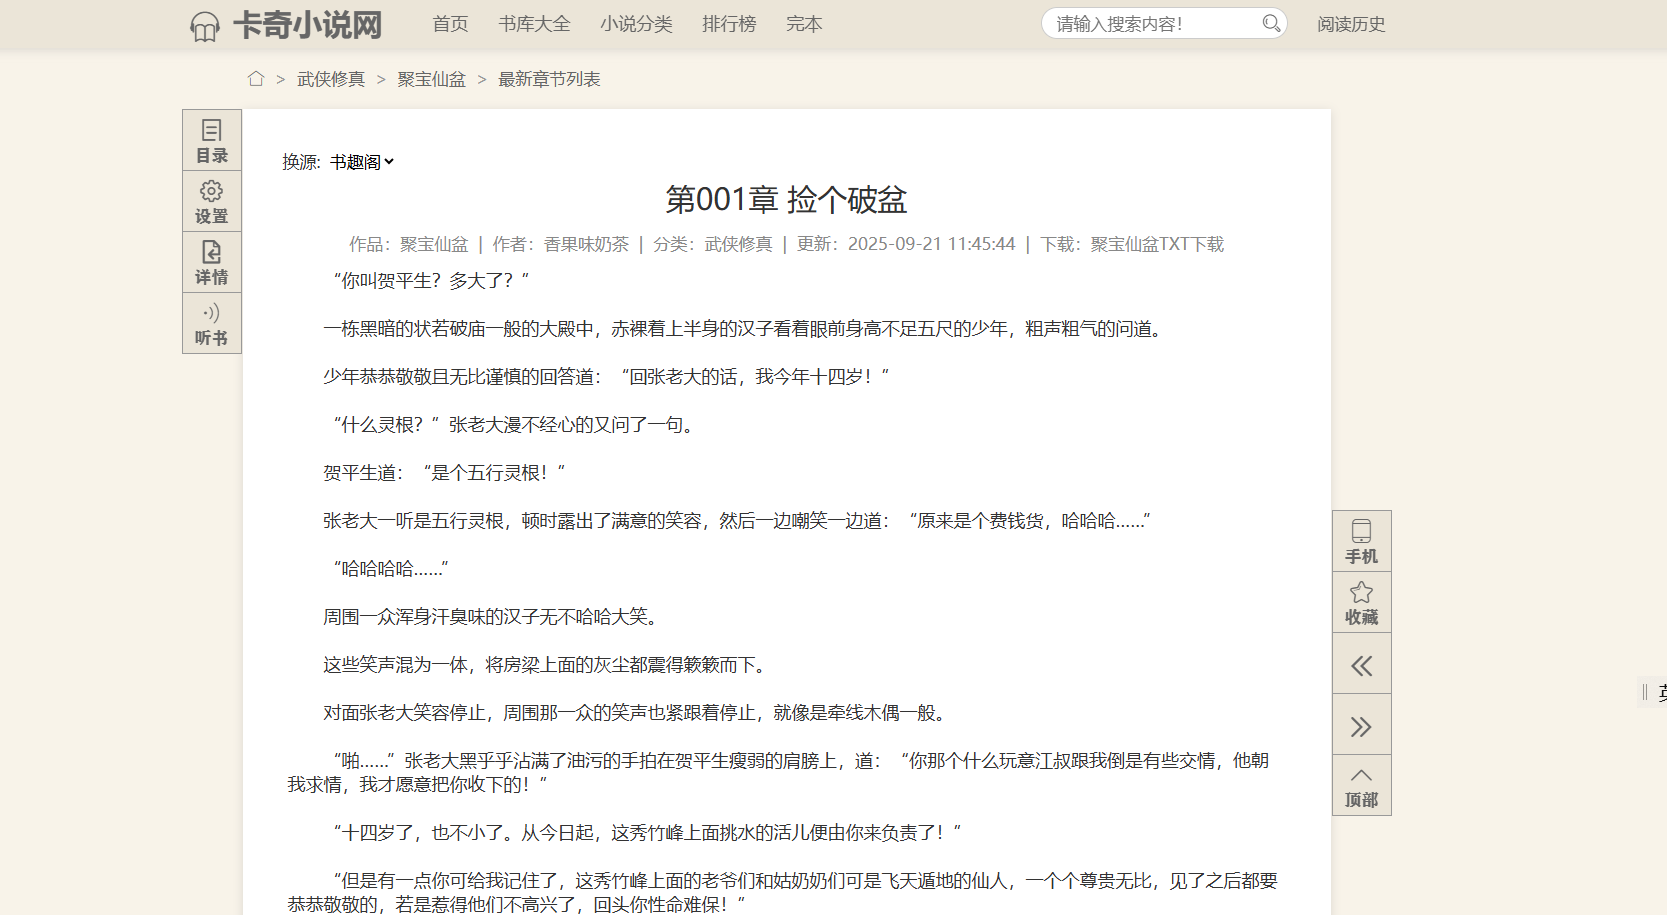Viewport: 1667px width, 915px height.
Task: Click the 详情 book details icon
Action: pos(211,263)
